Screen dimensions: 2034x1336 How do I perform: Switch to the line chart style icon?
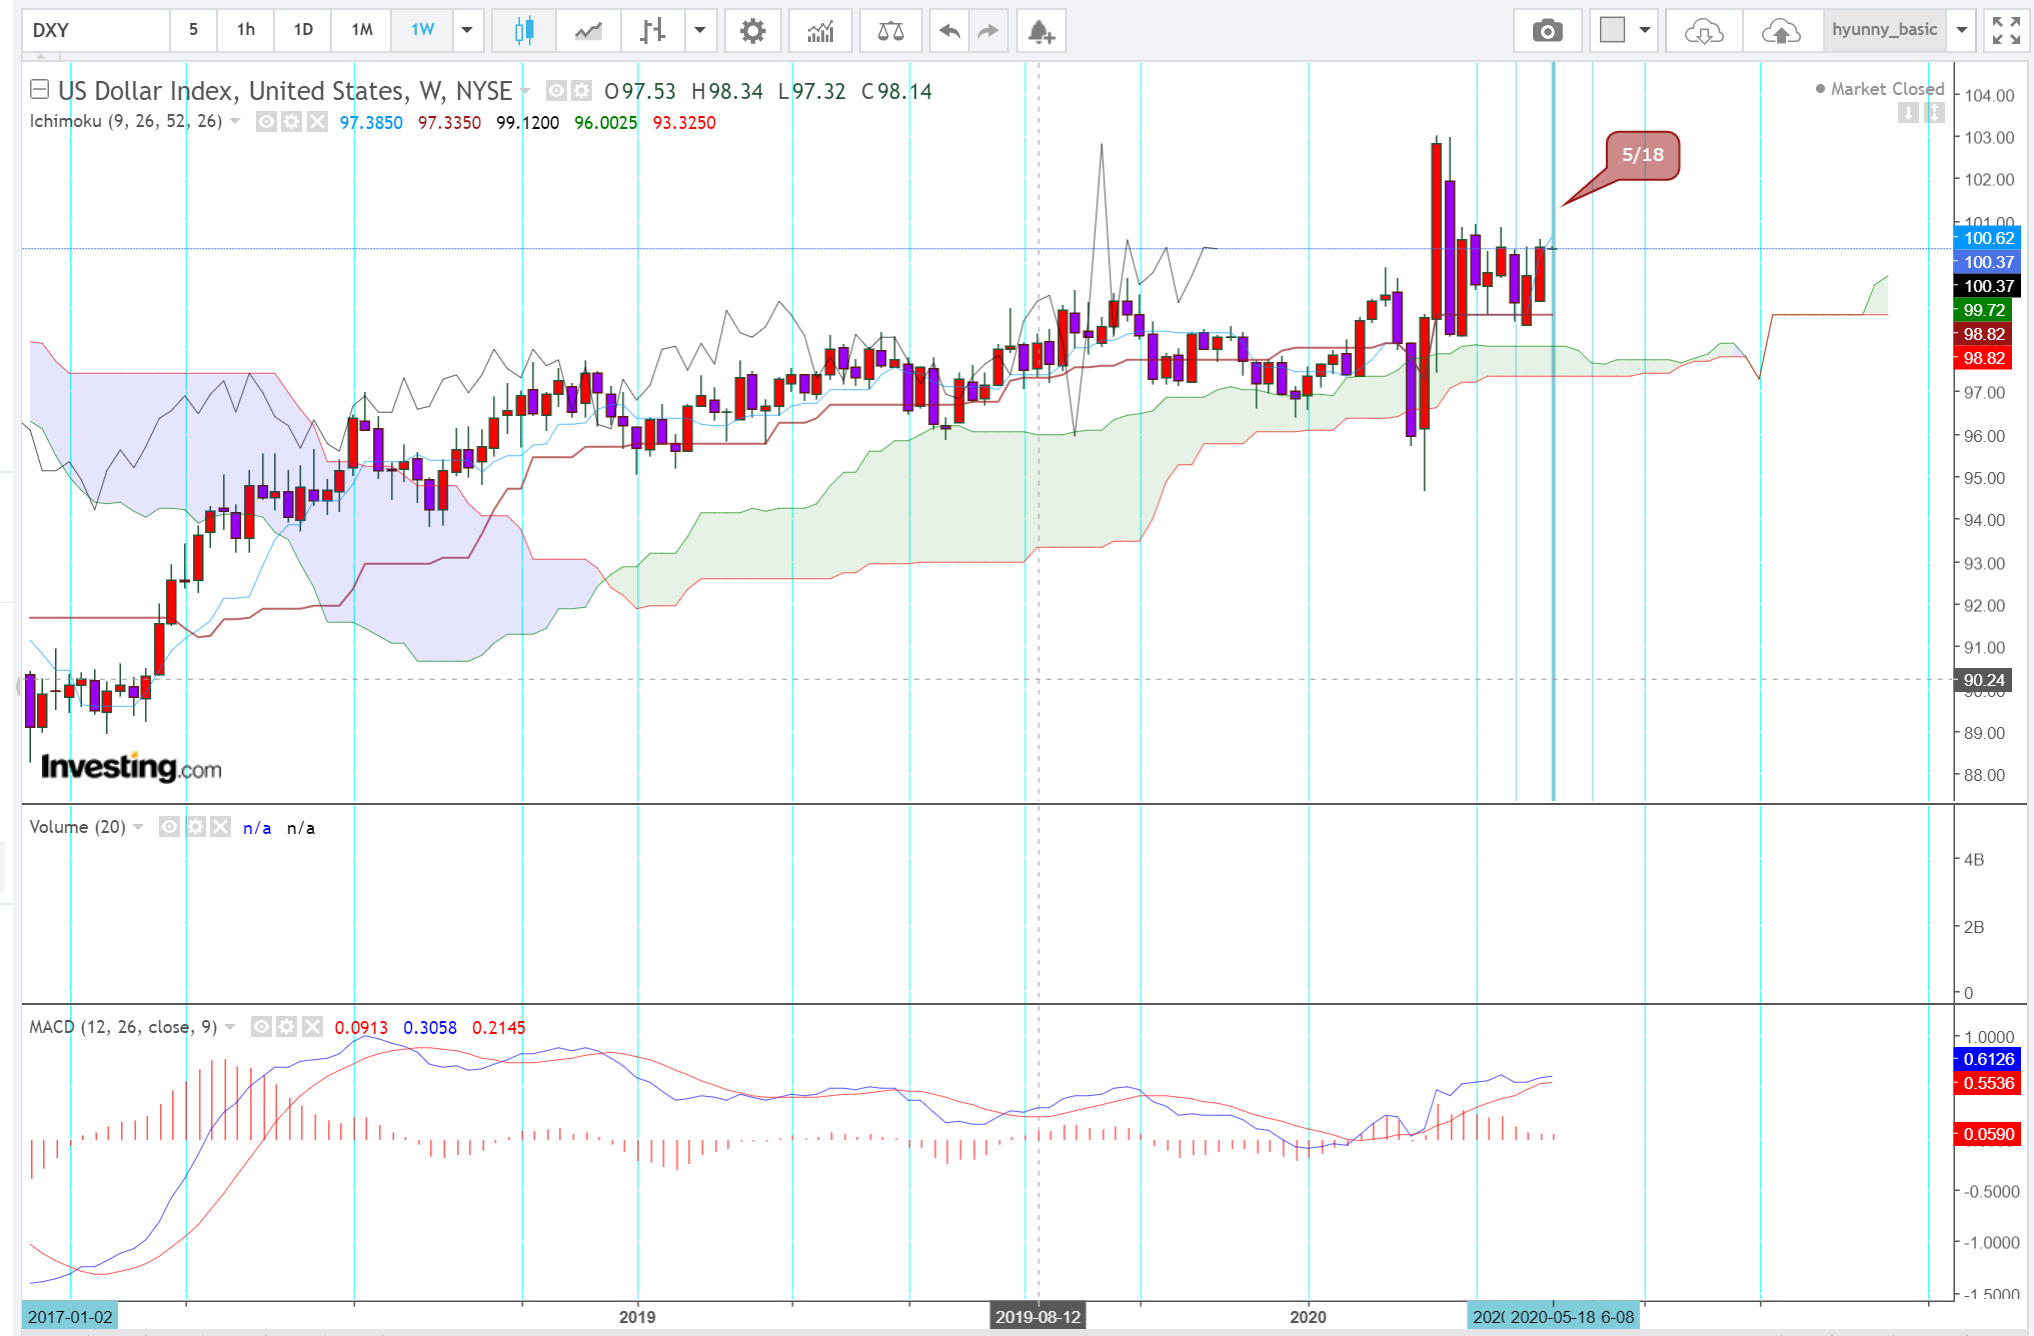(588, 30)
